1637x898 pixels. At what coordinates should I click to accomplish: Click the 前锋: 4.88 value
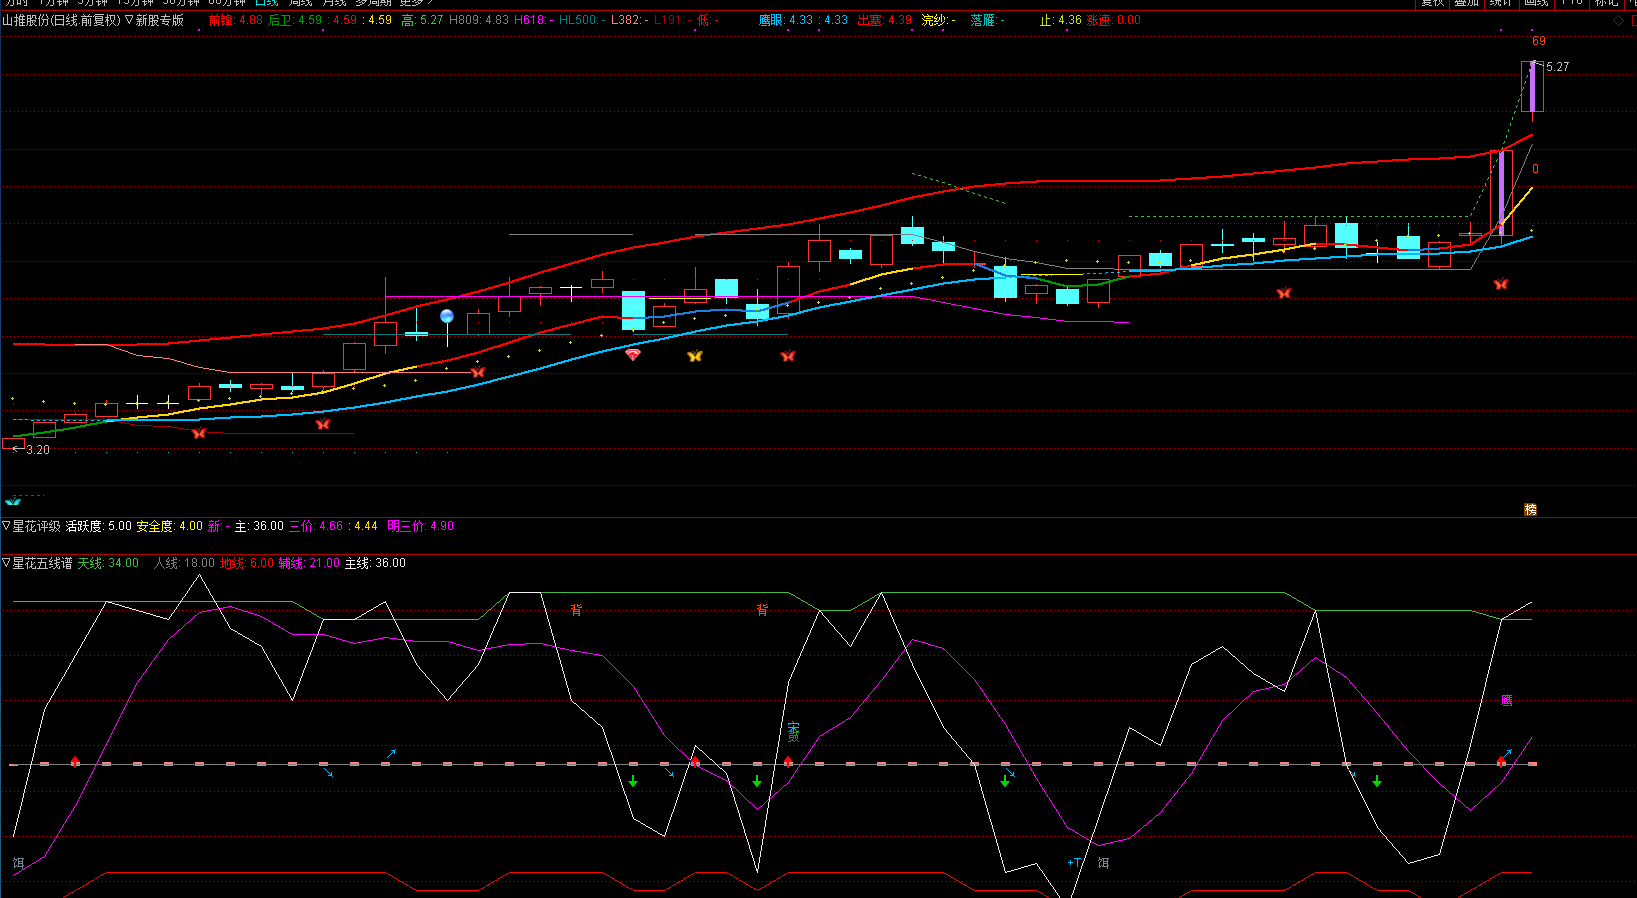coord(236,20)
